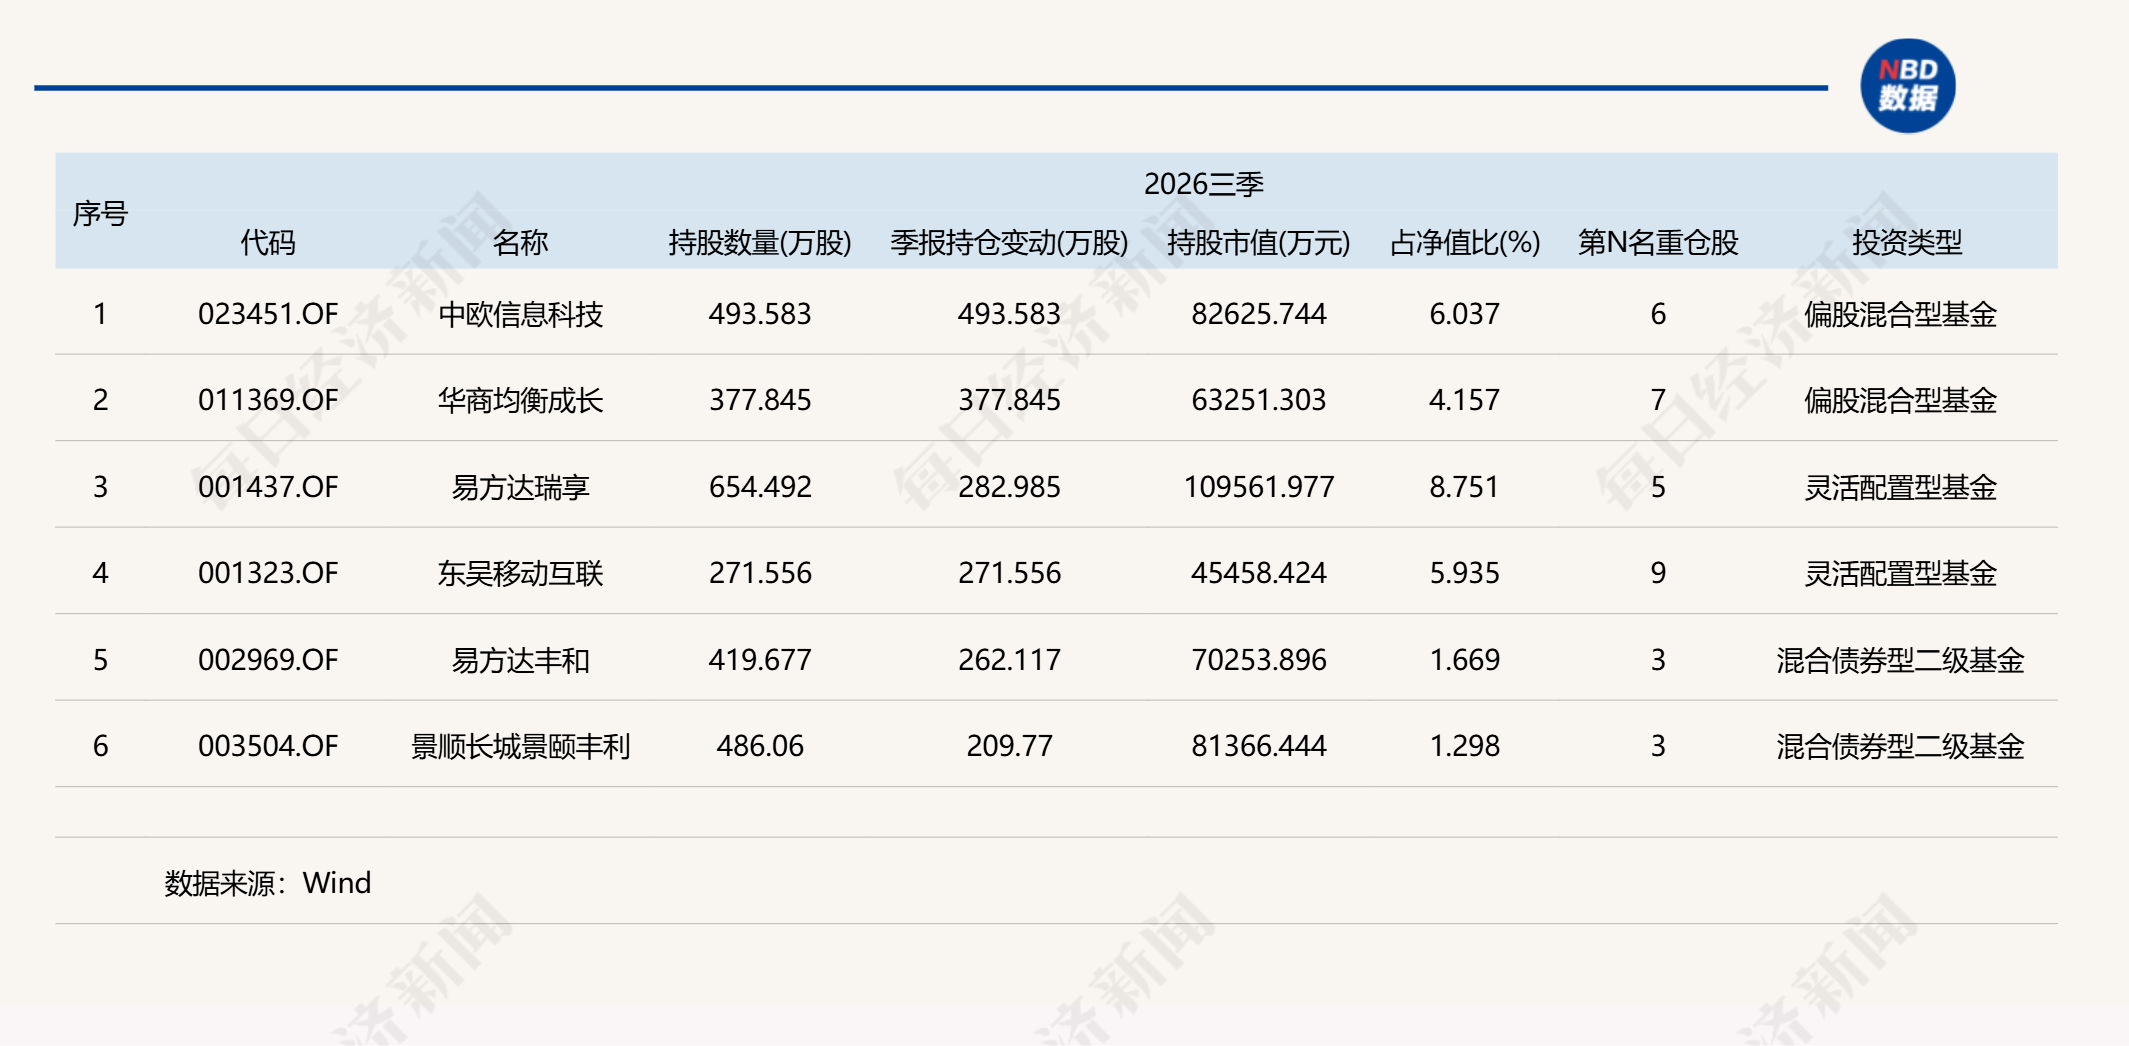The height and width of the screenshot is (1046, 2129).
Task: Click fund name 易方达瑞享
Action: pos(521,487)
